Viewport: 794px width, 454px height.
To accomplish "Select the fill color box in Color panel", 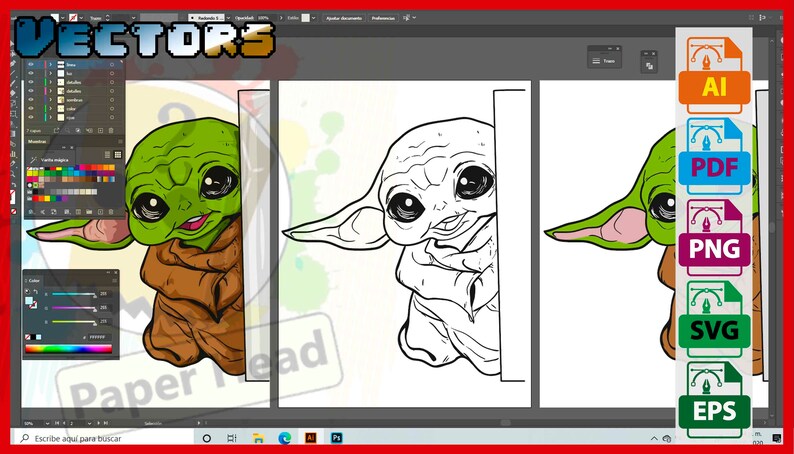I will 29,301.
